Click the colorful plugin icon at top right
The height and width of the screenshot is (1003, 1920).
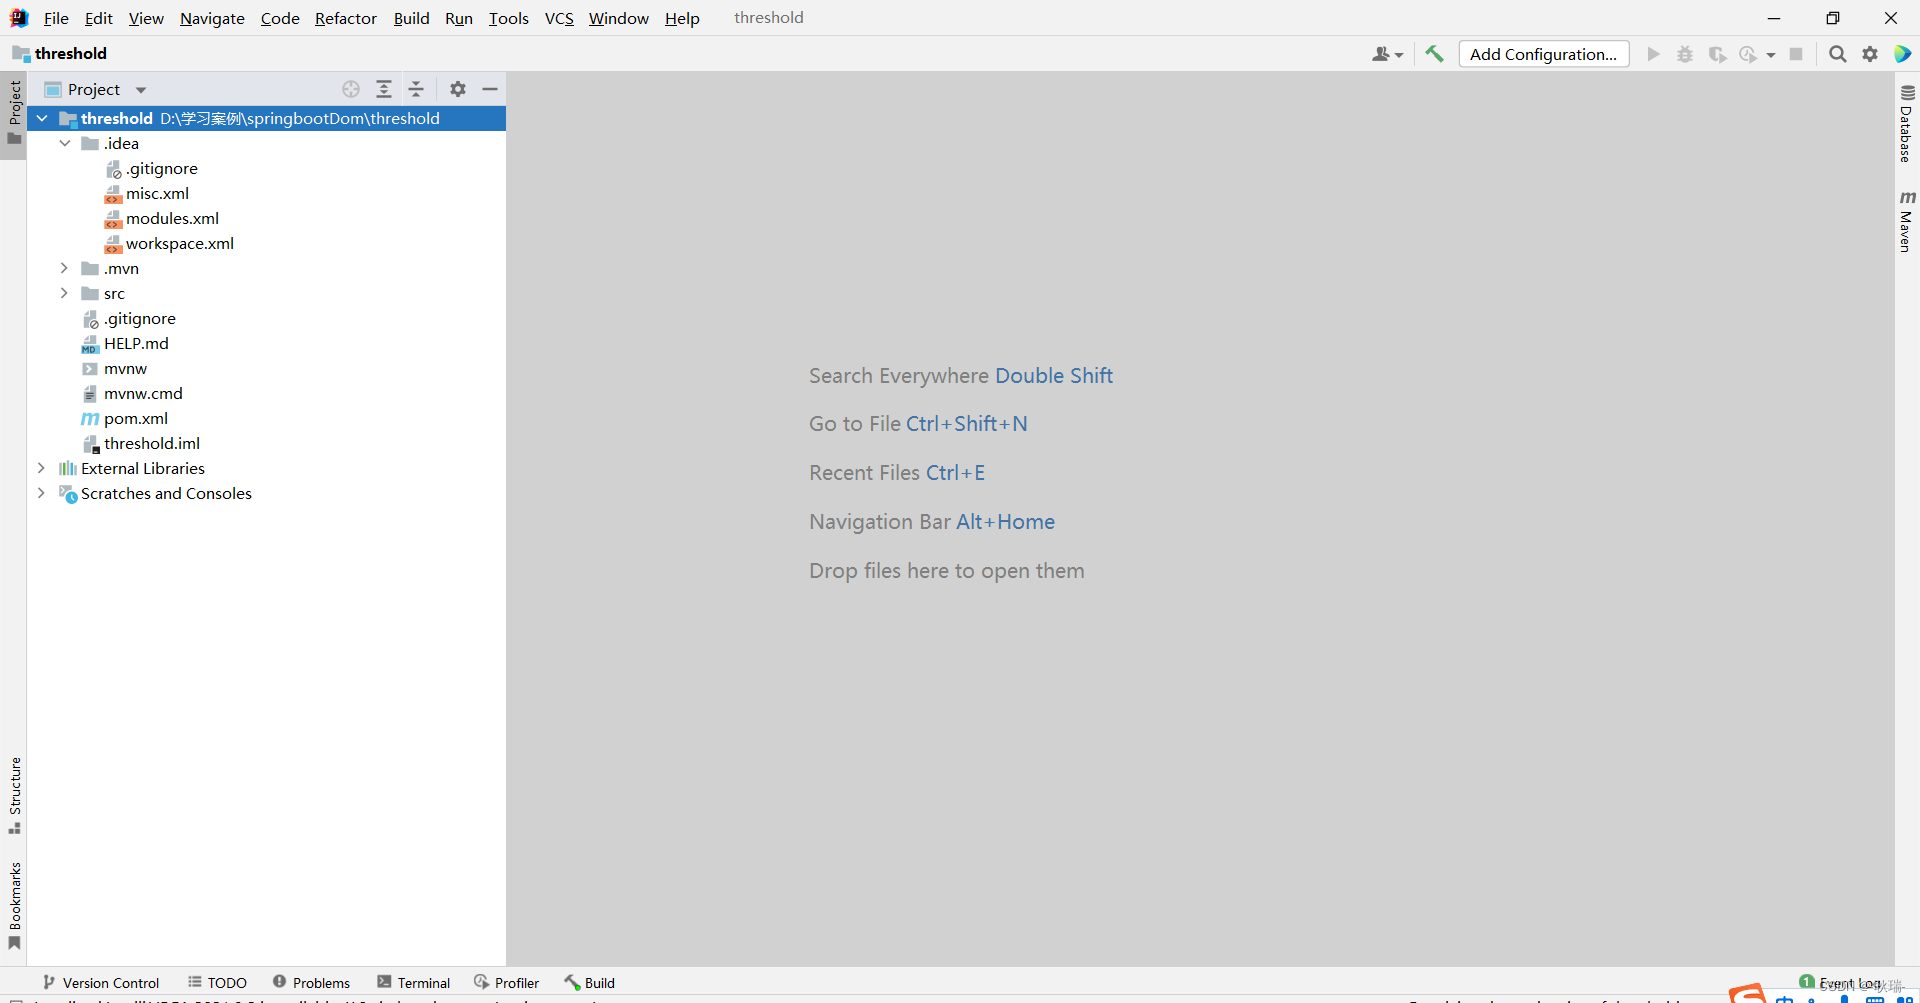(1902, 54)
